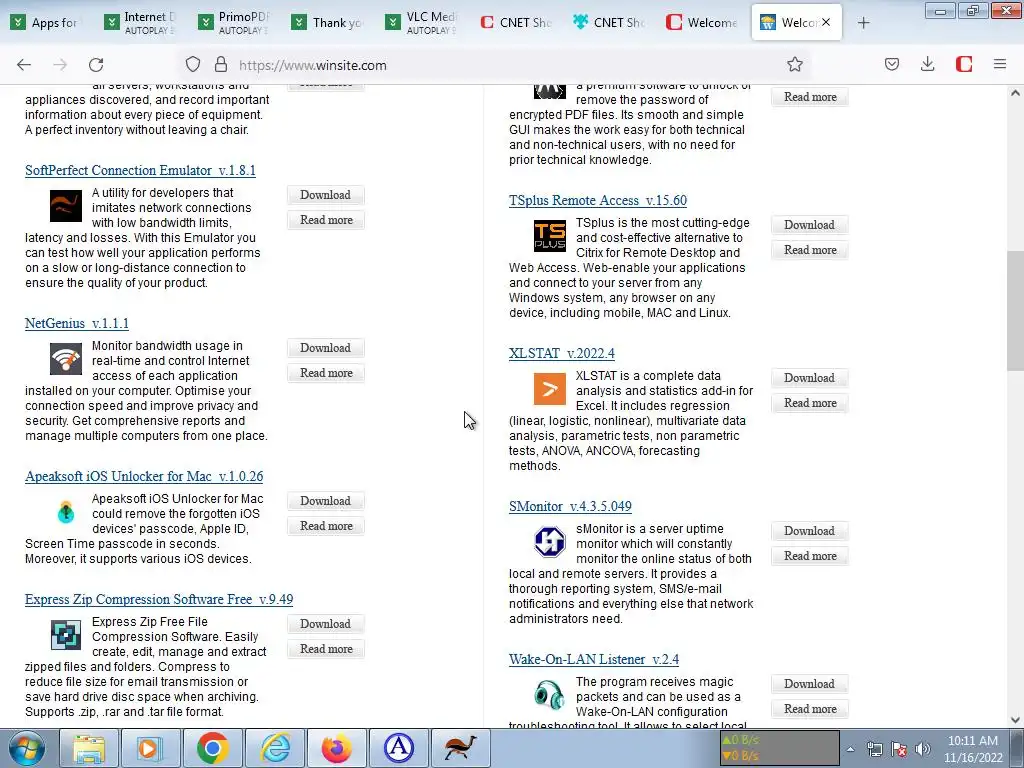Read more about SoftPerfect Connection Emulator

(326, 220)
